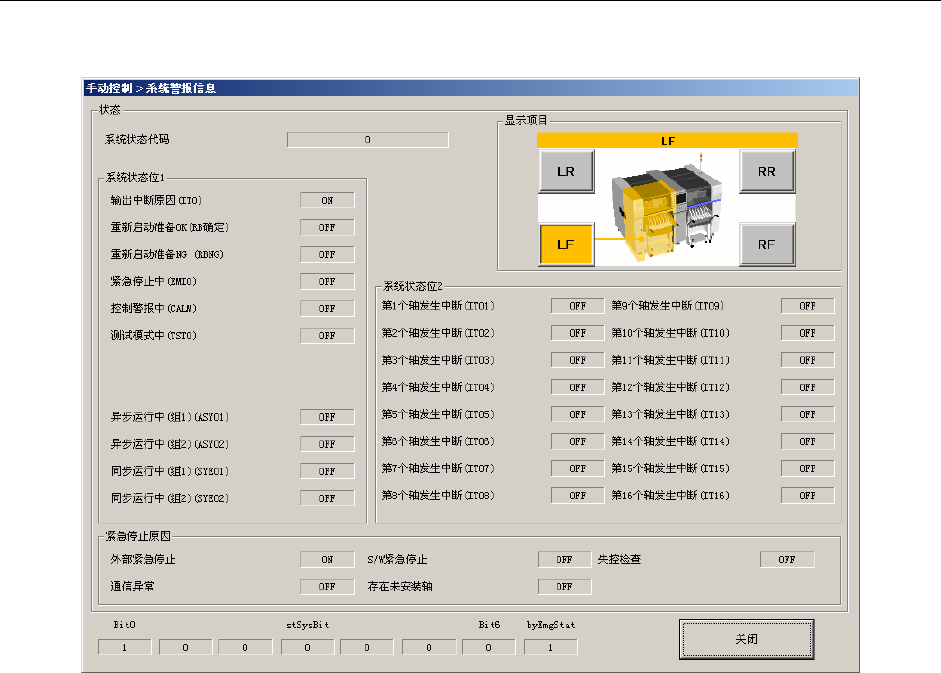The height and width of the screenshot is (673, 941).
Task: Toggle the 输出中断原因 (IT0) ON indicator
Action: [x=327, y=201]
